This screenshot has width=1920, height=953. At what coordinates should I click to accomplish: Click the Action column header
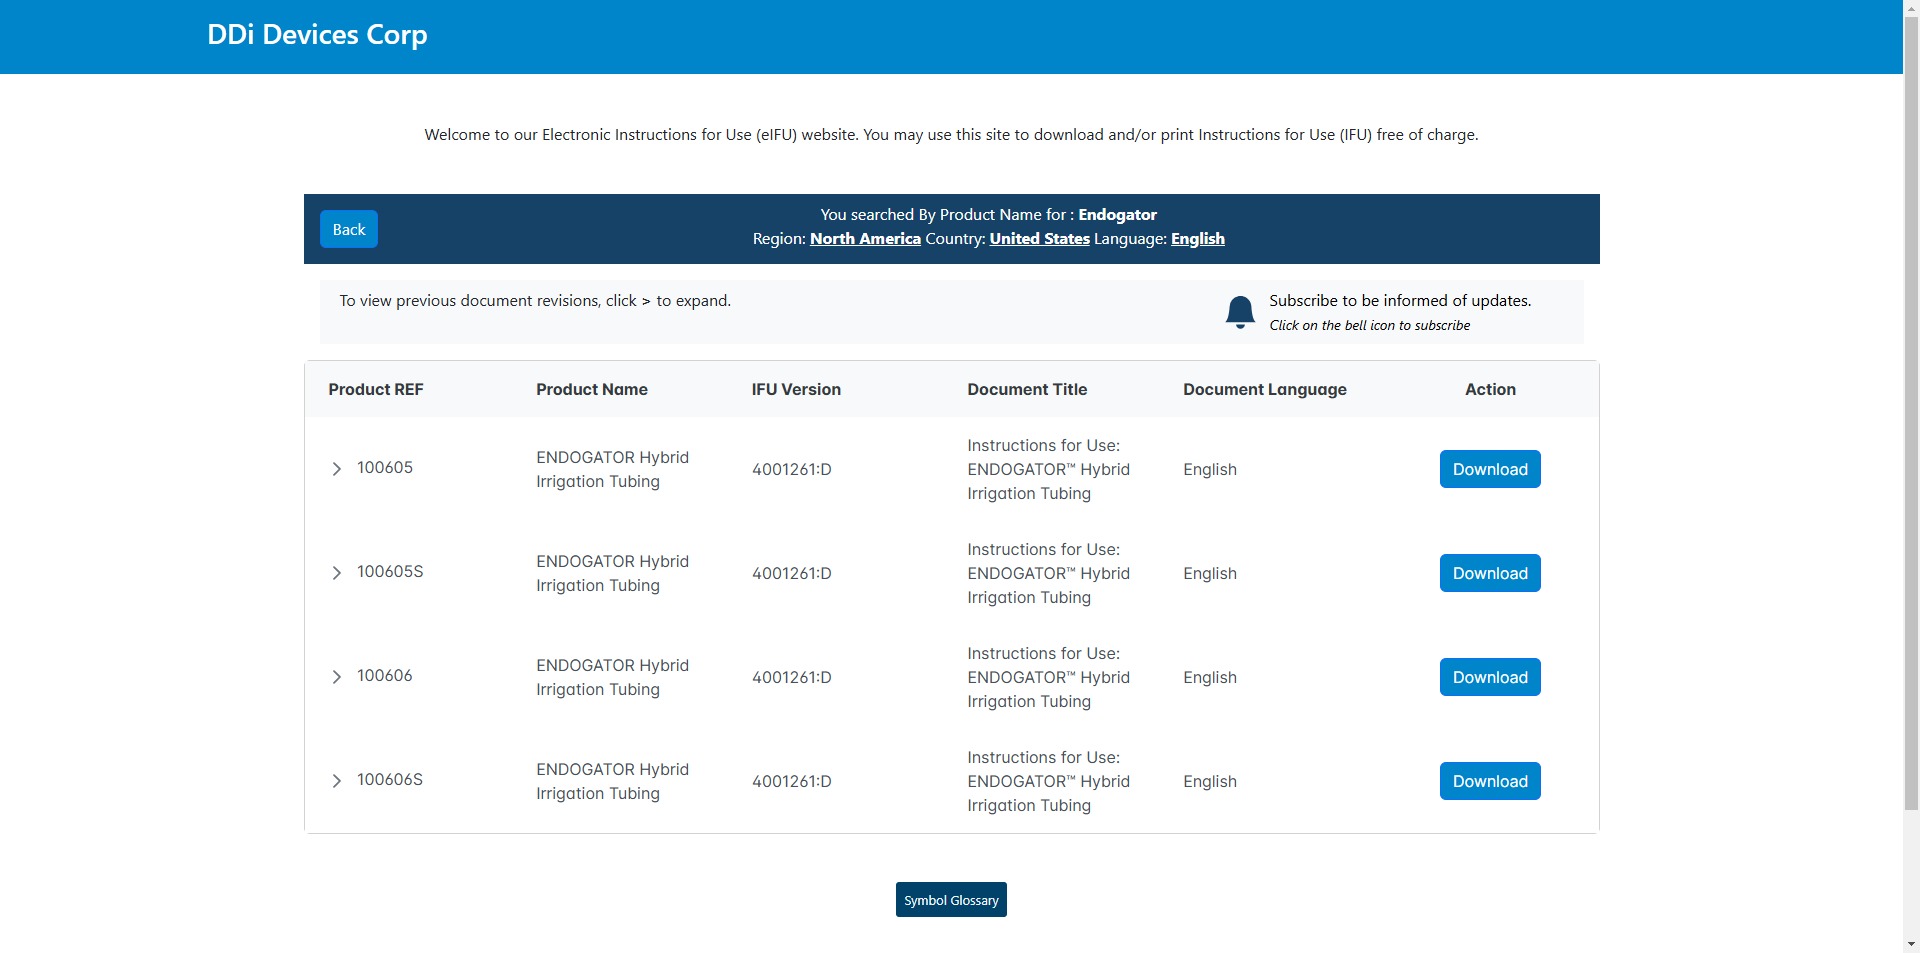[1490, 390]
